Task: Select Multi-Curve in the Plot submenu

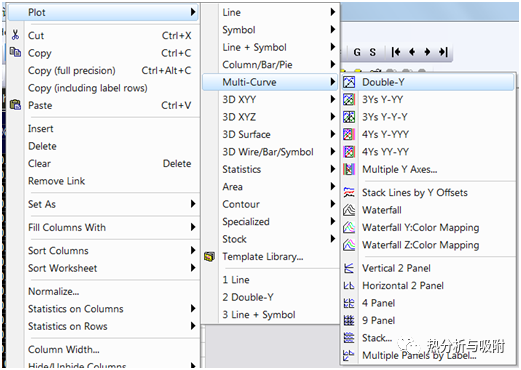Action: pyautogui.click(x=270, y=82)
